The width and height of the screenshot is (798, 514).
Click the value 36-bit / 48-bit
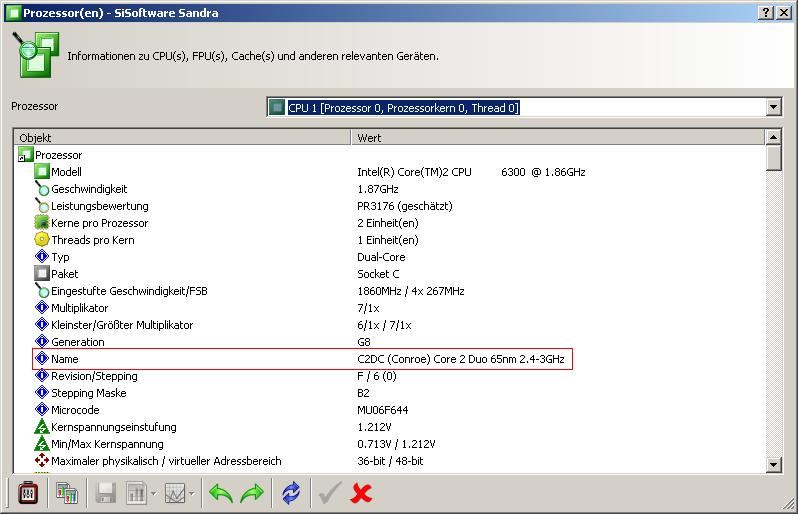tap(390, 461)
